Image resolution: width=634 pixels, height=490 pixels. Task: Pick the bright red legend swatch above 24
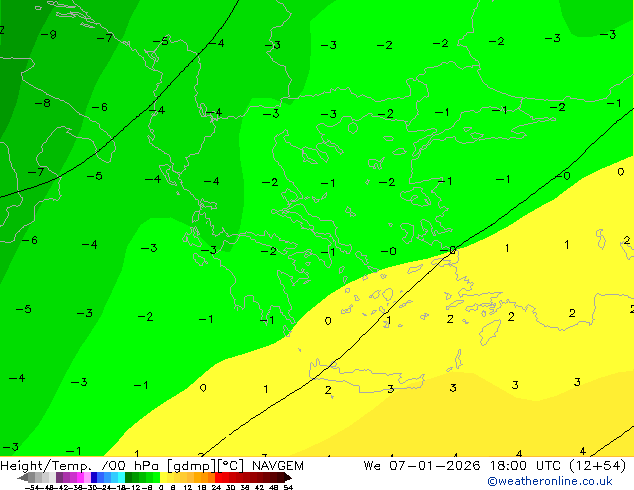click(218, 477)
